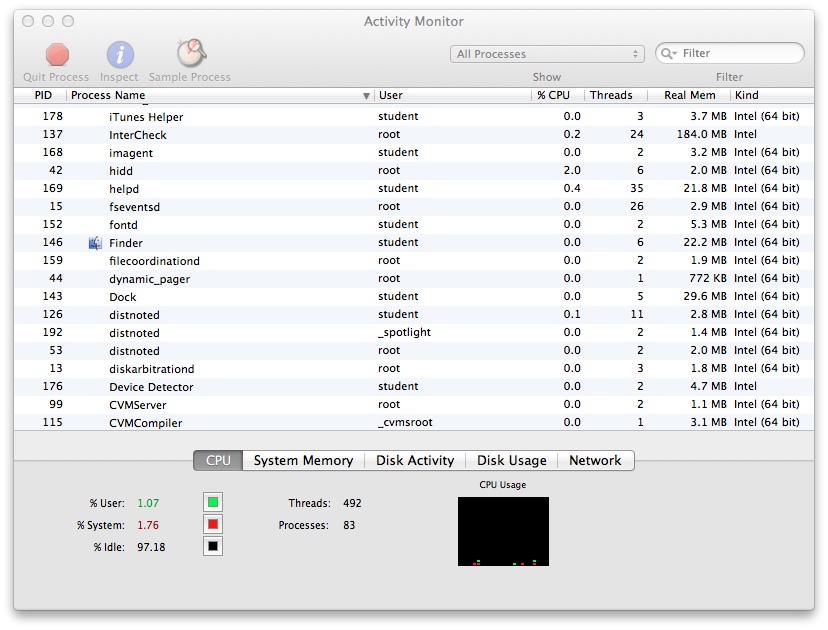Select the fontd process row
Image resolution: width=828 pixels, height=630 pixels.
point(414,224)
